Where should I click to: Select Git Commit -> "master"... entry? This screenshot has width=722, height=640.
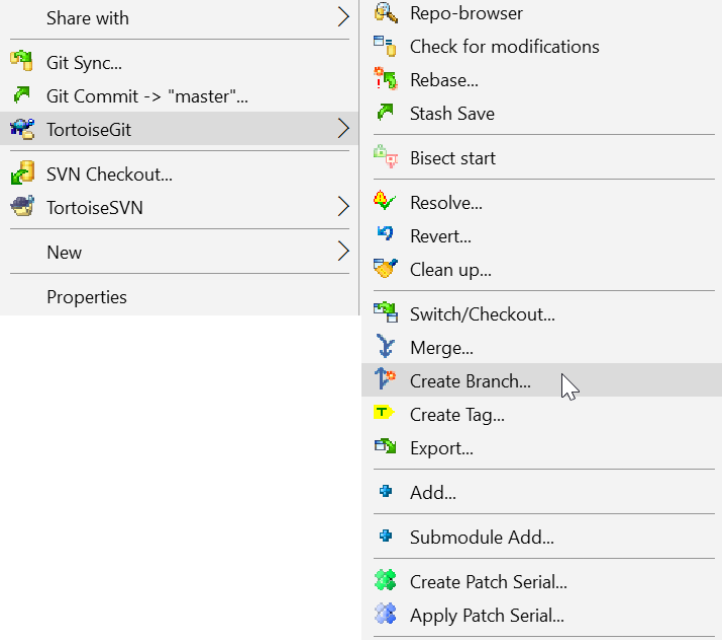click(x=147, y=96)
